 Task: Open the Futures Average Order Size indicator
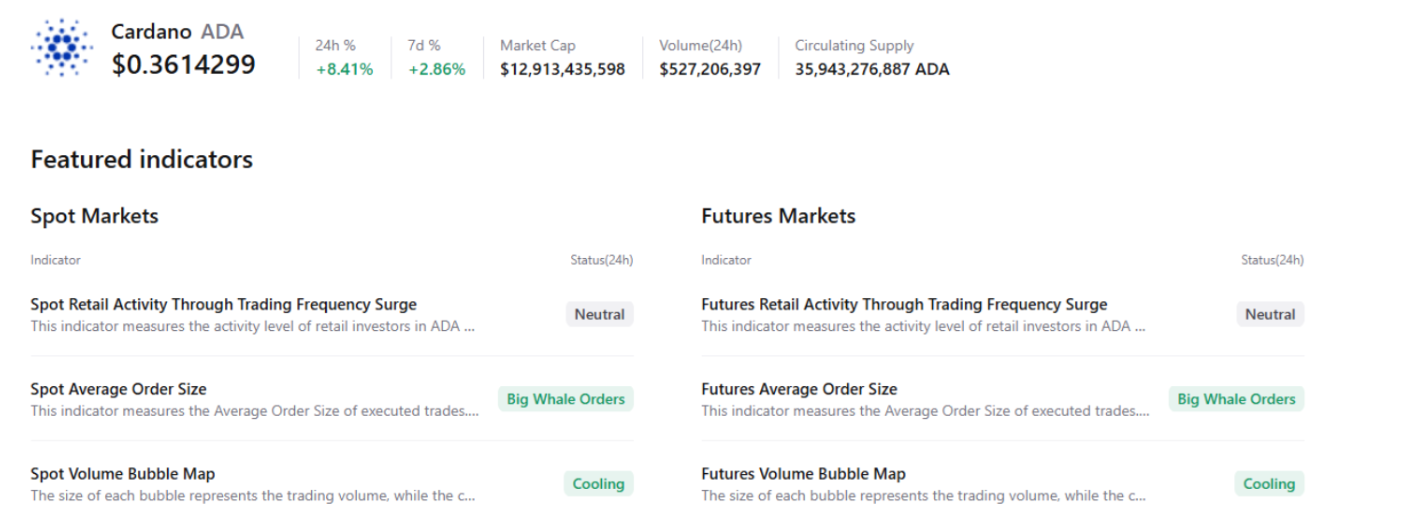(799, 389)
